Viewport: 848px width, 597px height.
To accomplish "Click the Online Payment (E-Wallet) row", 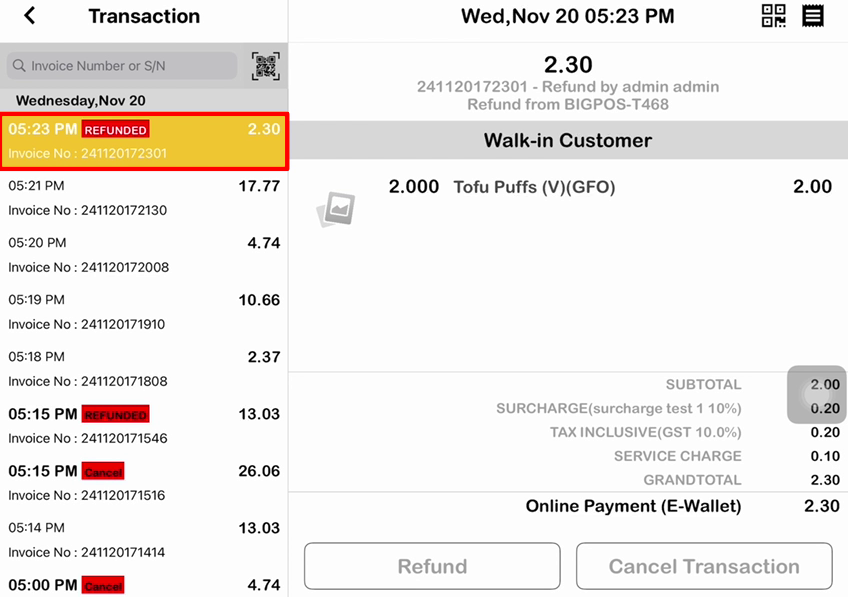I will coord(634,506).
